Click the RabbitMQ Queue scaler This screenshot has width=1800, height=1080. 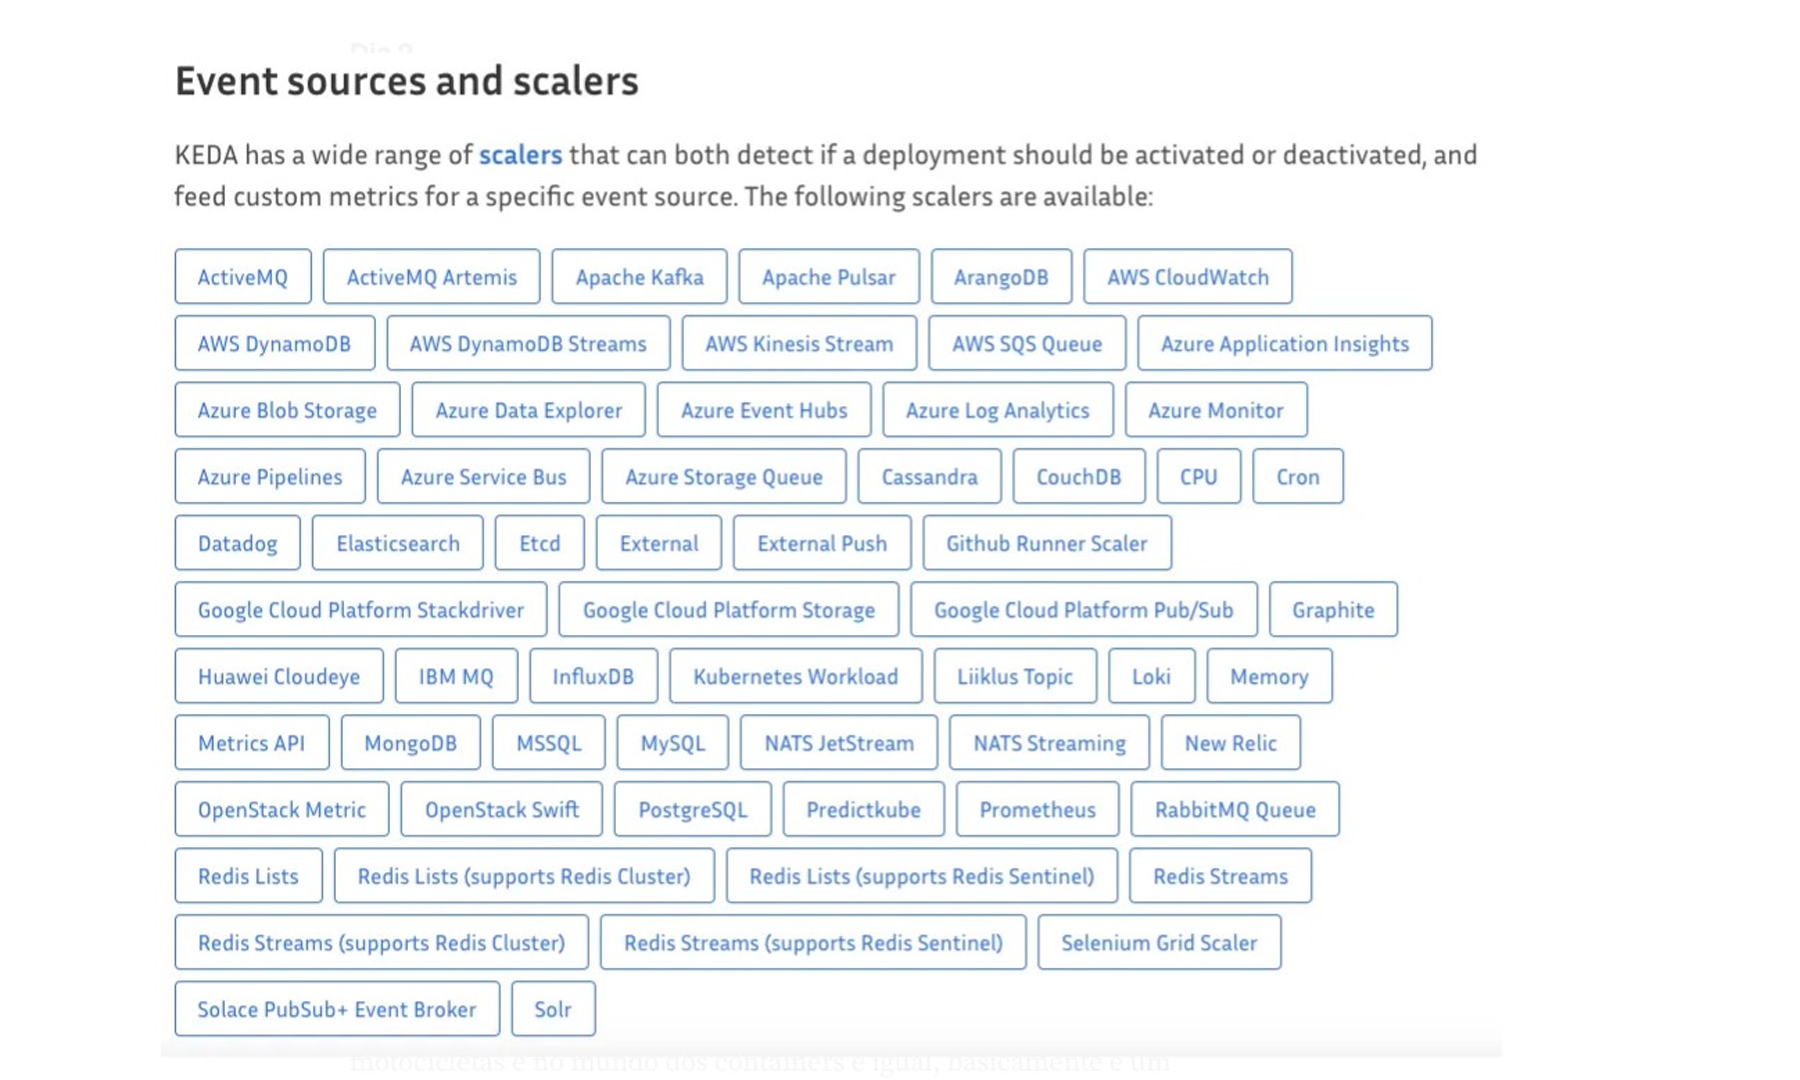1234,810
